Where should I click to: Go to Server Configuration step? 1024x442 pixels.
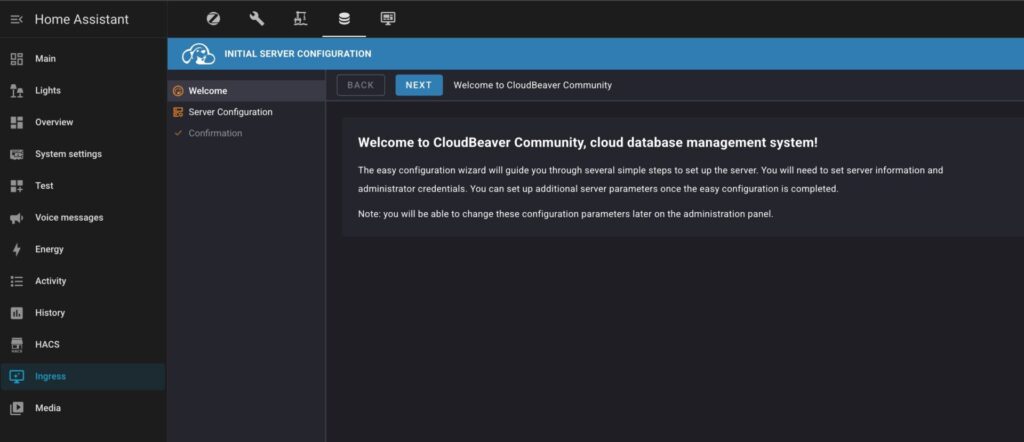(x=230, y=112)
